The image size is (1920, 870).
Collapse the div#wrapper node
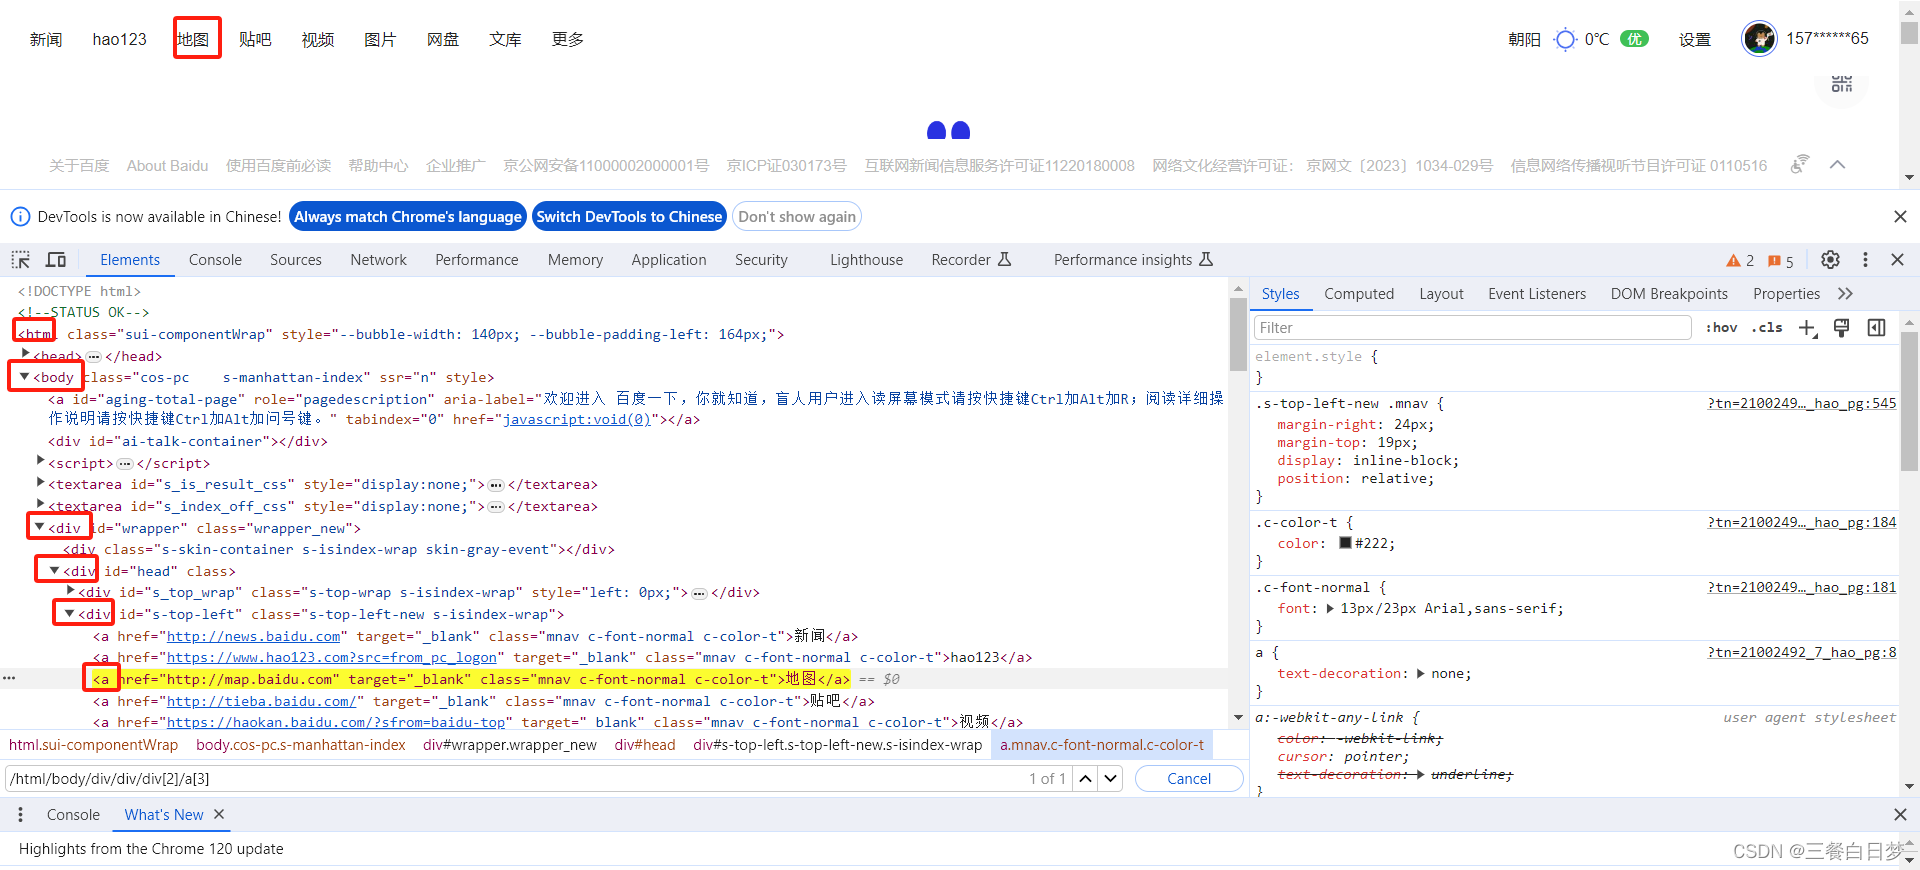pyautogui.click(x=40, y=526)
